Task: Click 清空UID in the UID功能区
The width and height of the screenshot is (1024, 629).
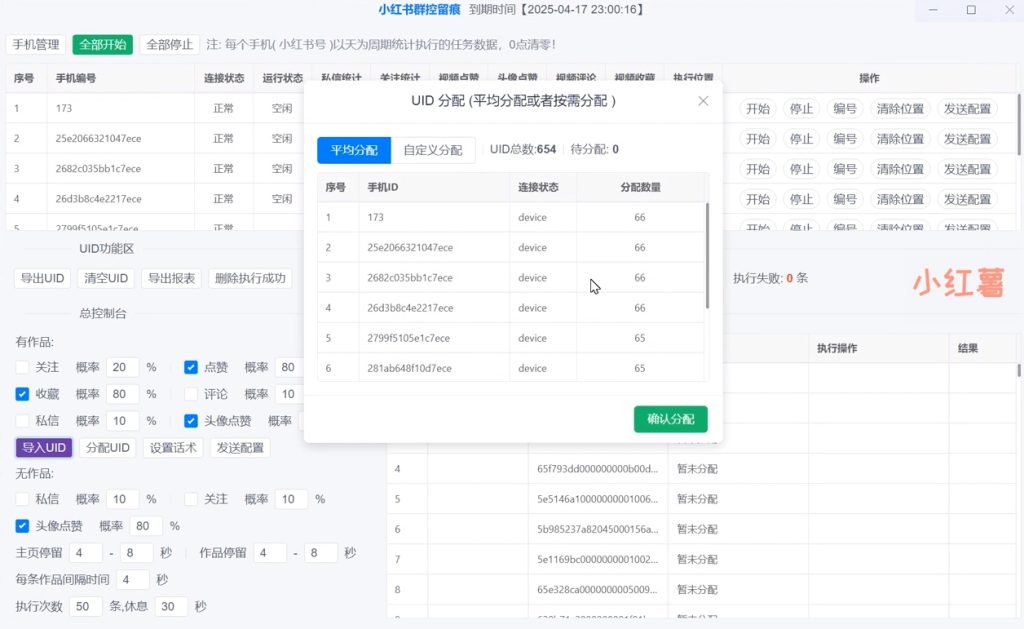Action: (x=105, y=278)
